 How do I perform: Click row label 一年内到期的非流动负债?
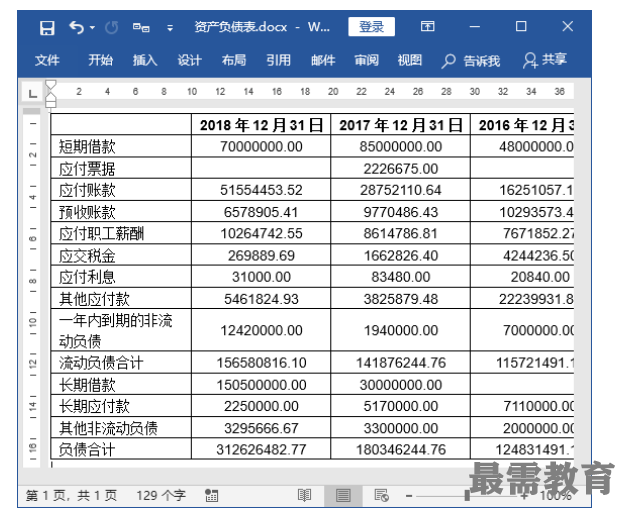click(x=116, y=330)
